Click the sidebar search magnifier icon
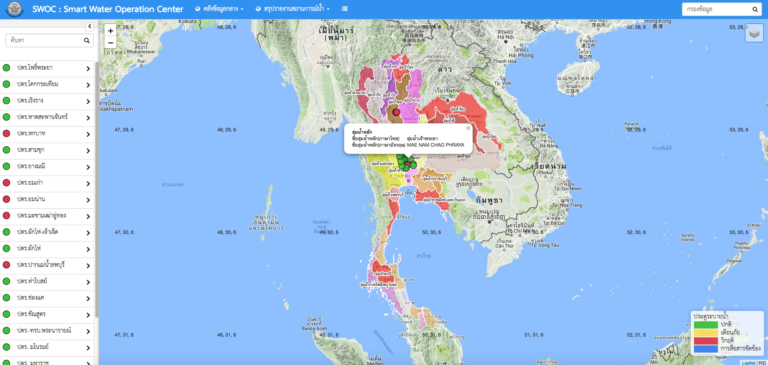The width and height of the screenshot is (768, 365). click(x=87, y=40)
